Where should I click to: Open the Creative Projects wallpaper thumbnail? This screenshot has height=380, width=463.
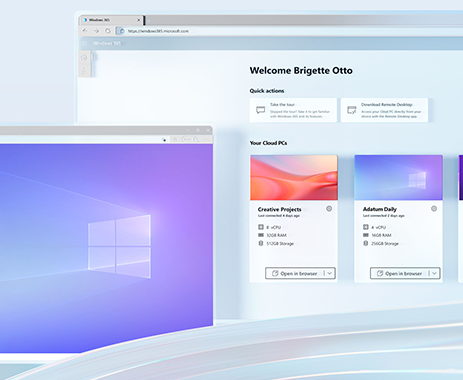[294, 177]
